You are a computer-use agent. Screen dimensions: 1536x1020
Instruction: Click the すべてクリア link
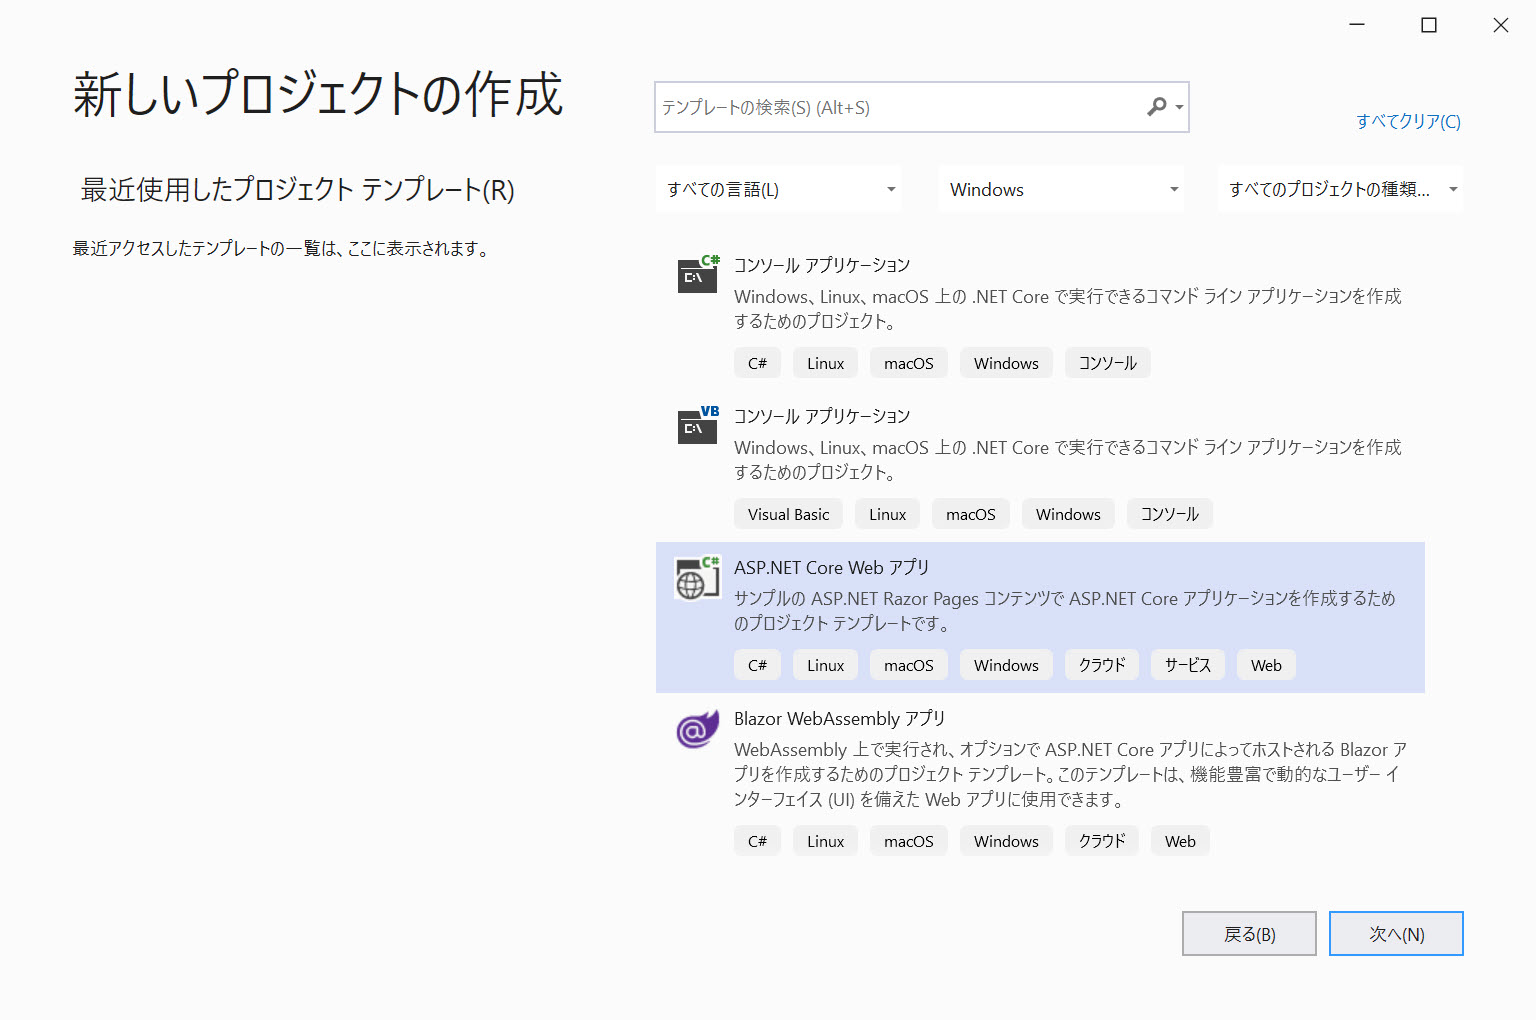(x=1408, y=121)
